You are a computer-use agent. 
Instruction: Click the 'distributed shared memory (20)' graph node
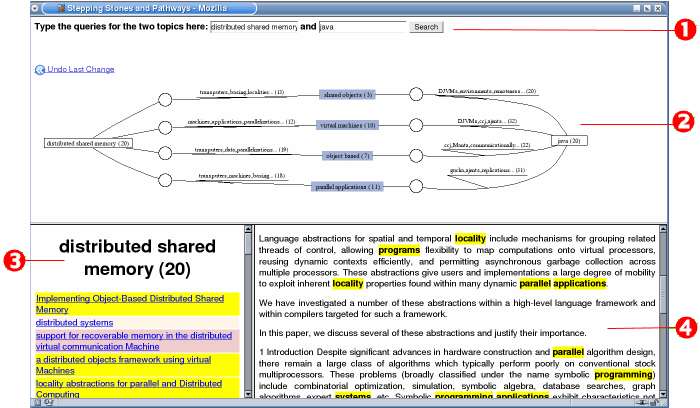[x=88, y=143]
